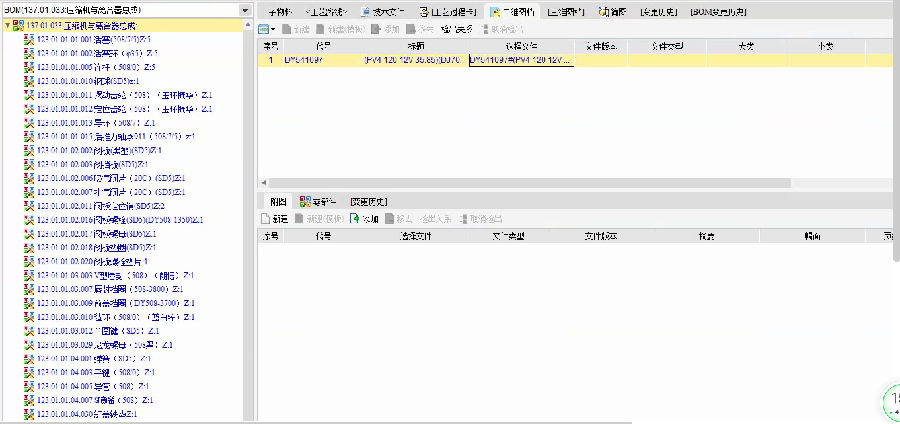Click the green 添加 icon in lower toolbar

355,219
